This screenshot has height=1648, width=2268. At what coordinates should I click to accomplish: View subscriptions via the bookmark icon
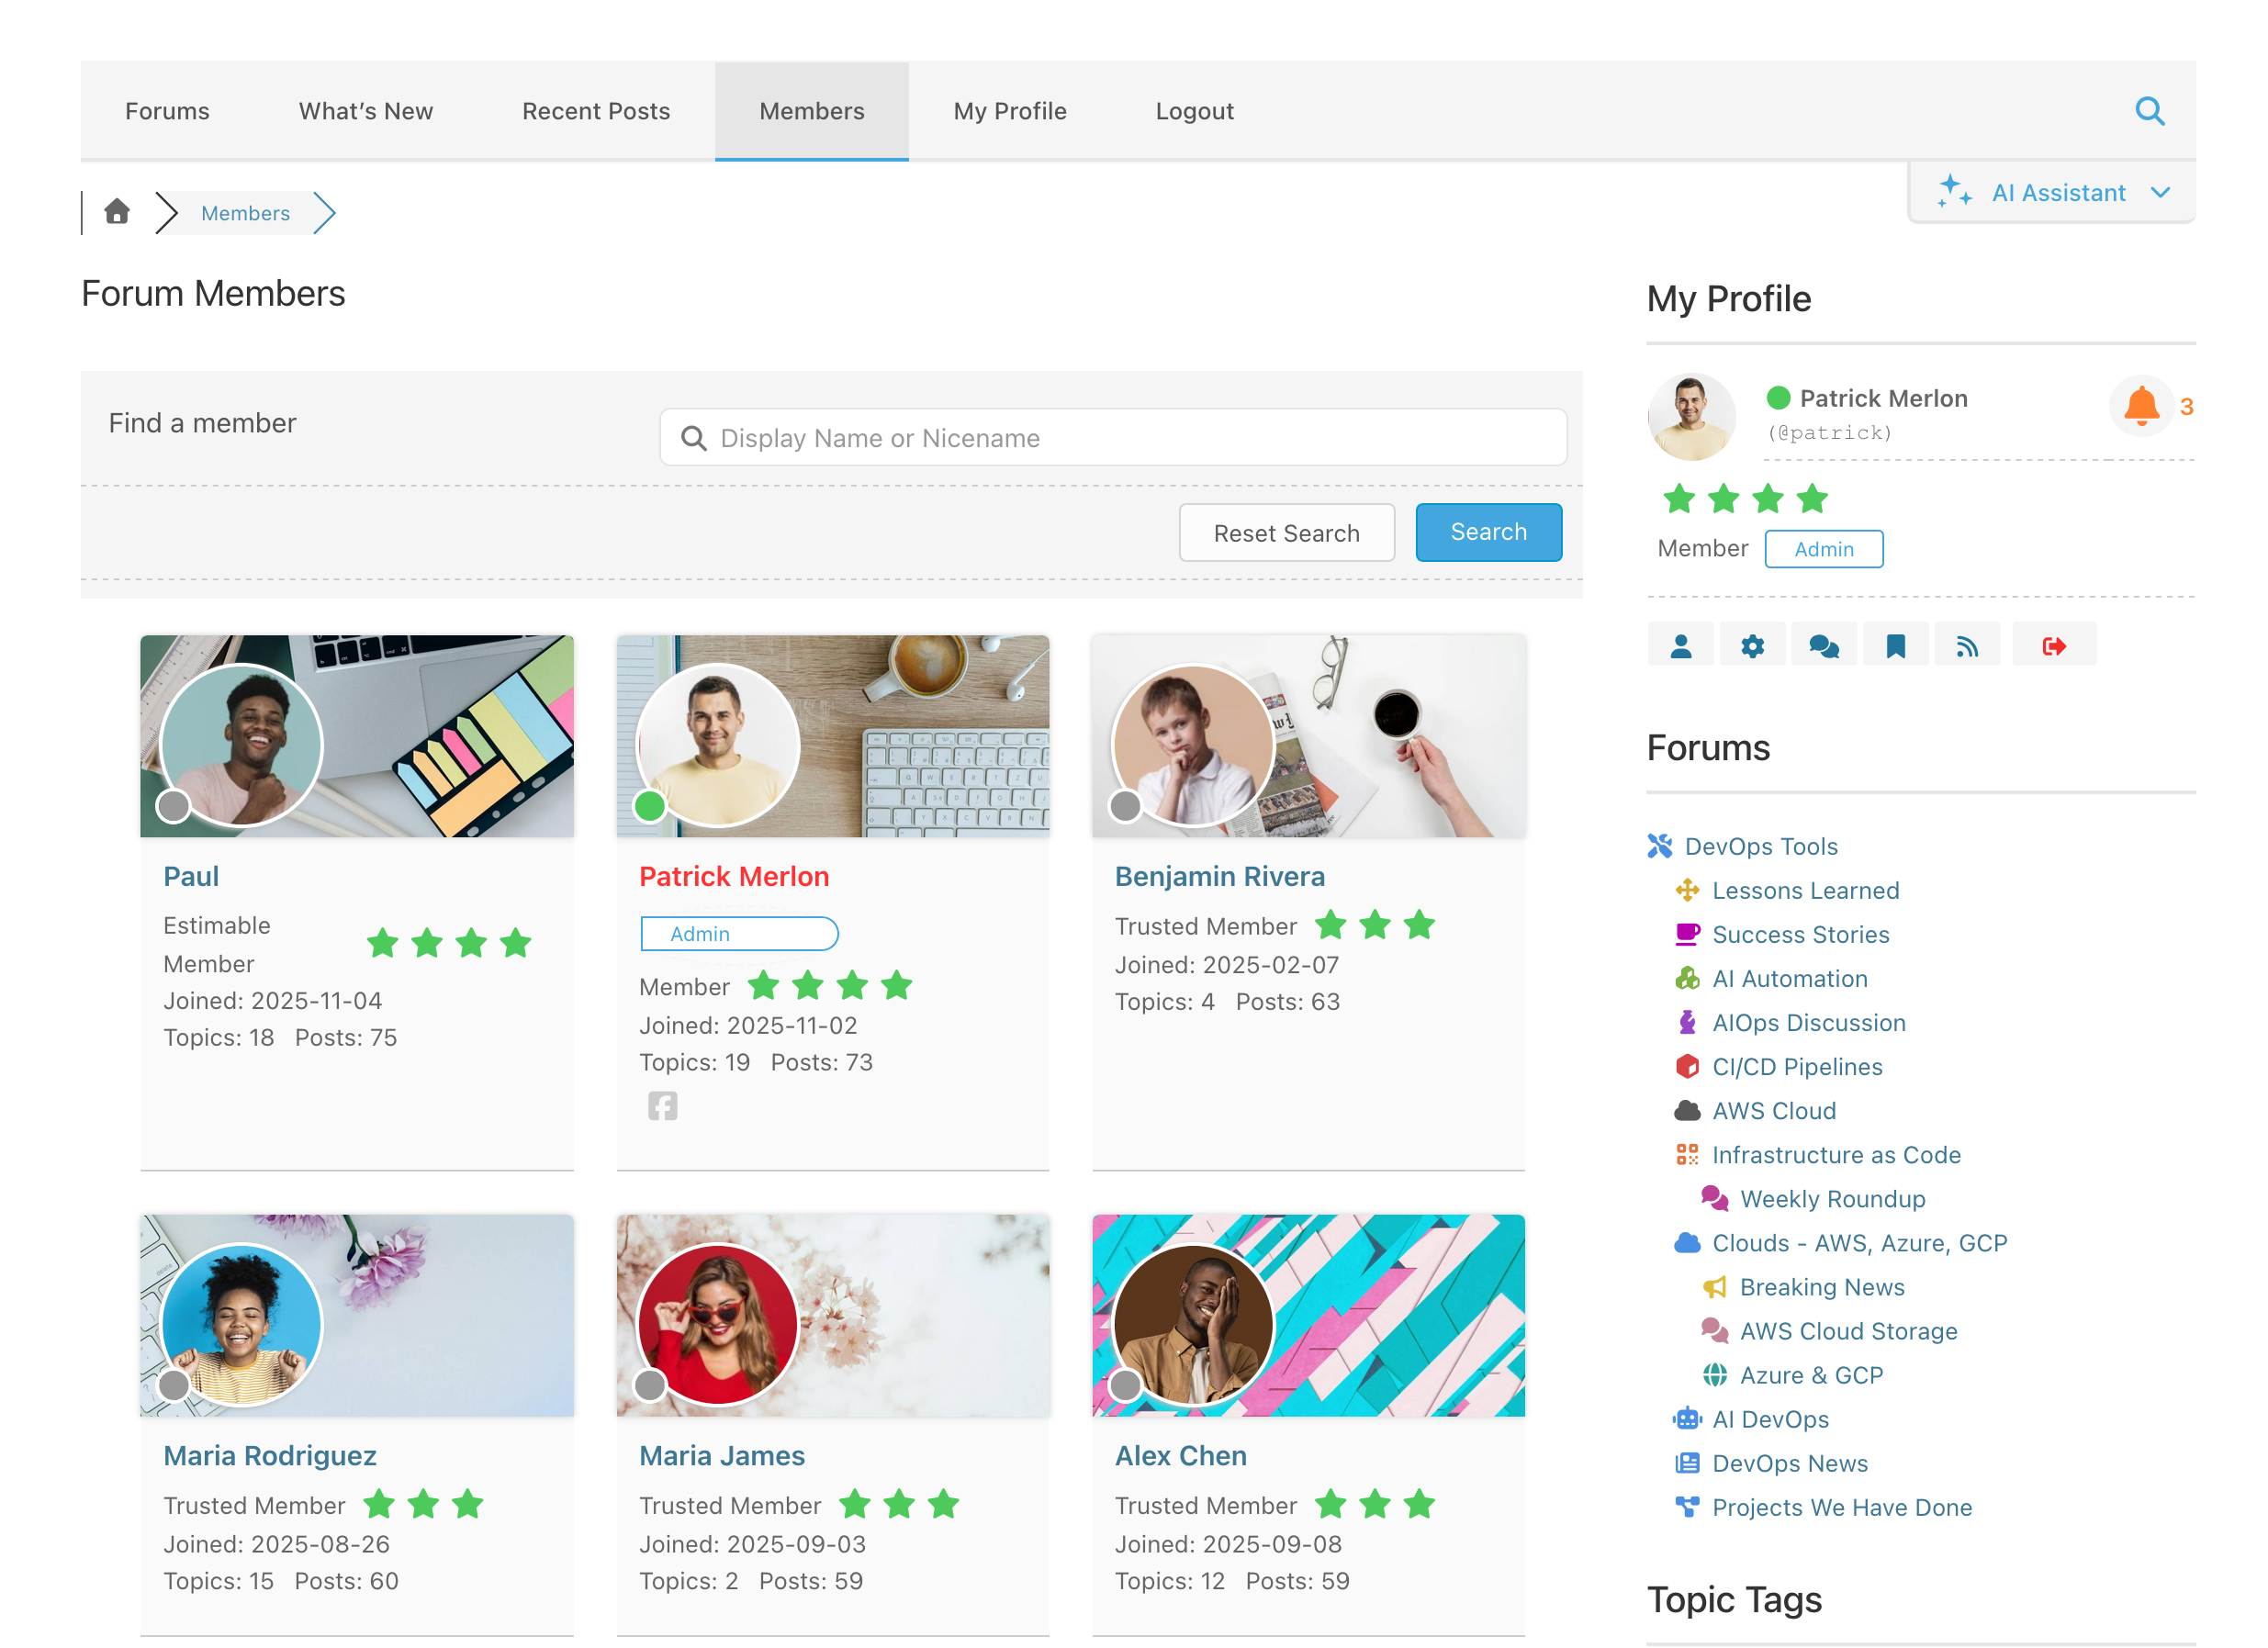coord(1896,644)
